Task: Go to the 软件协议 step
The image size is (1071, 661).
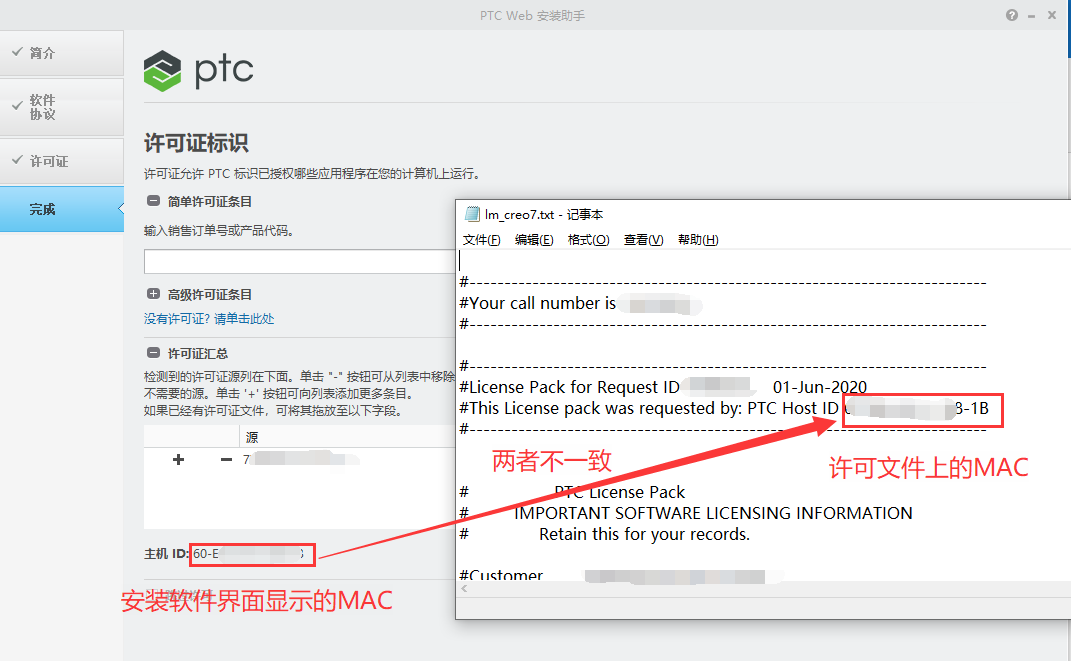Action: 61,107
